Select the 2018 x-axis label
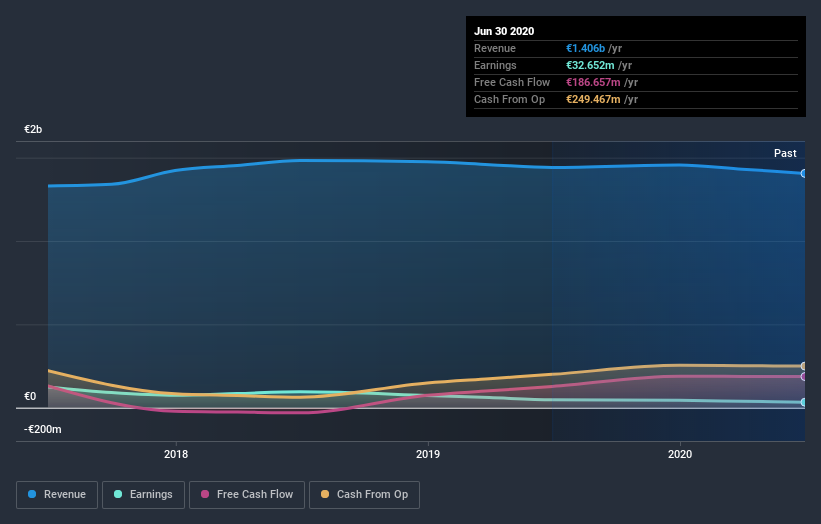The width and height of the screenshot is (821, 524). (176, 454)
